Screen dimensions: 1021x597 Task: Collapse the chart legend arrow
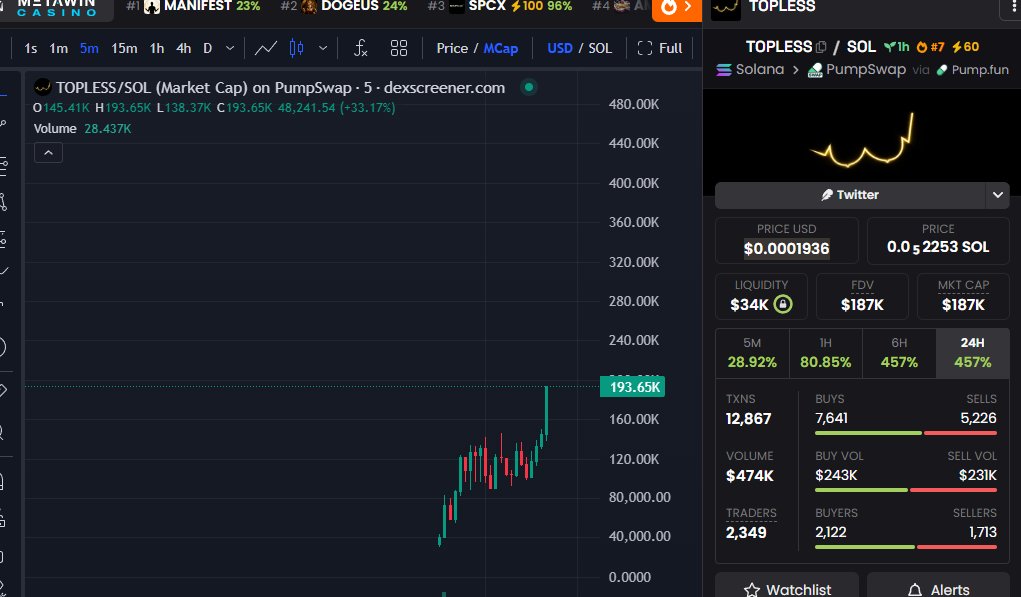(x=48, y=153)
